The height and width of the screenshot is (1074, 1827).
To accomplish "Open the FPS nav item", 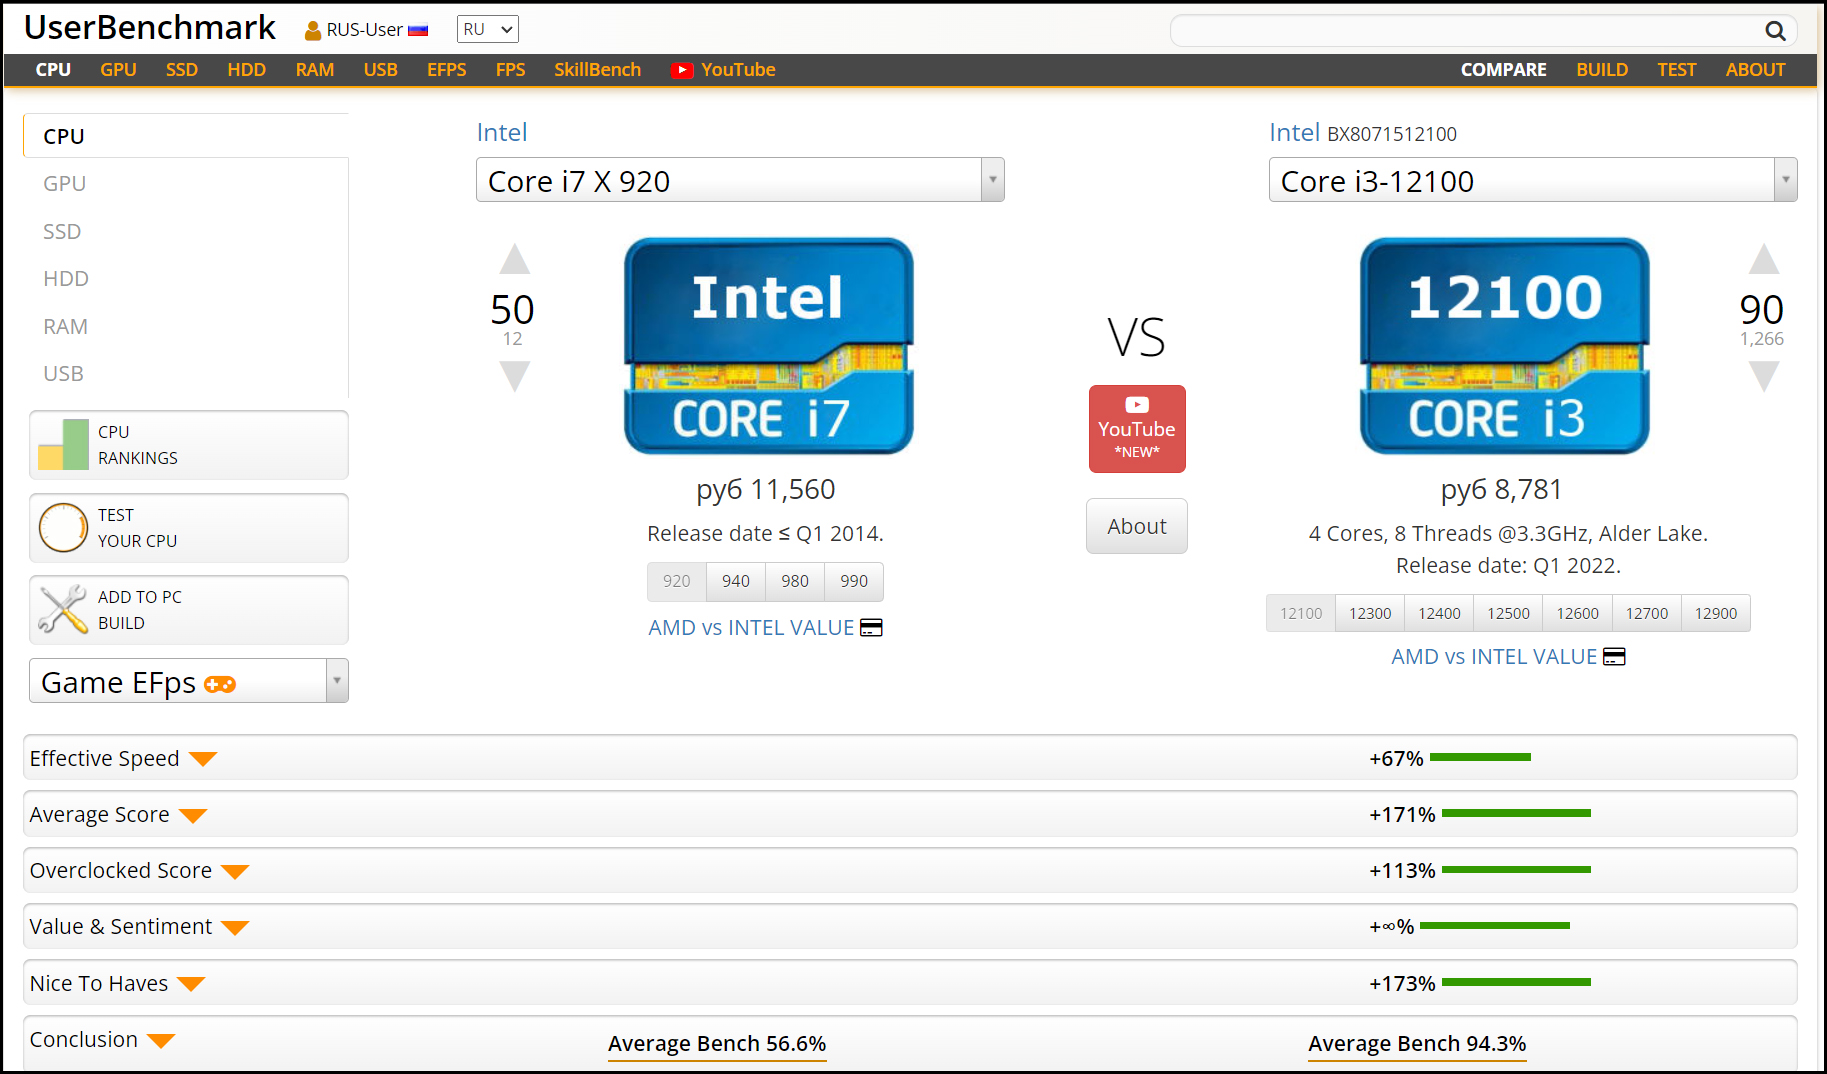I will tap(510, 70).
